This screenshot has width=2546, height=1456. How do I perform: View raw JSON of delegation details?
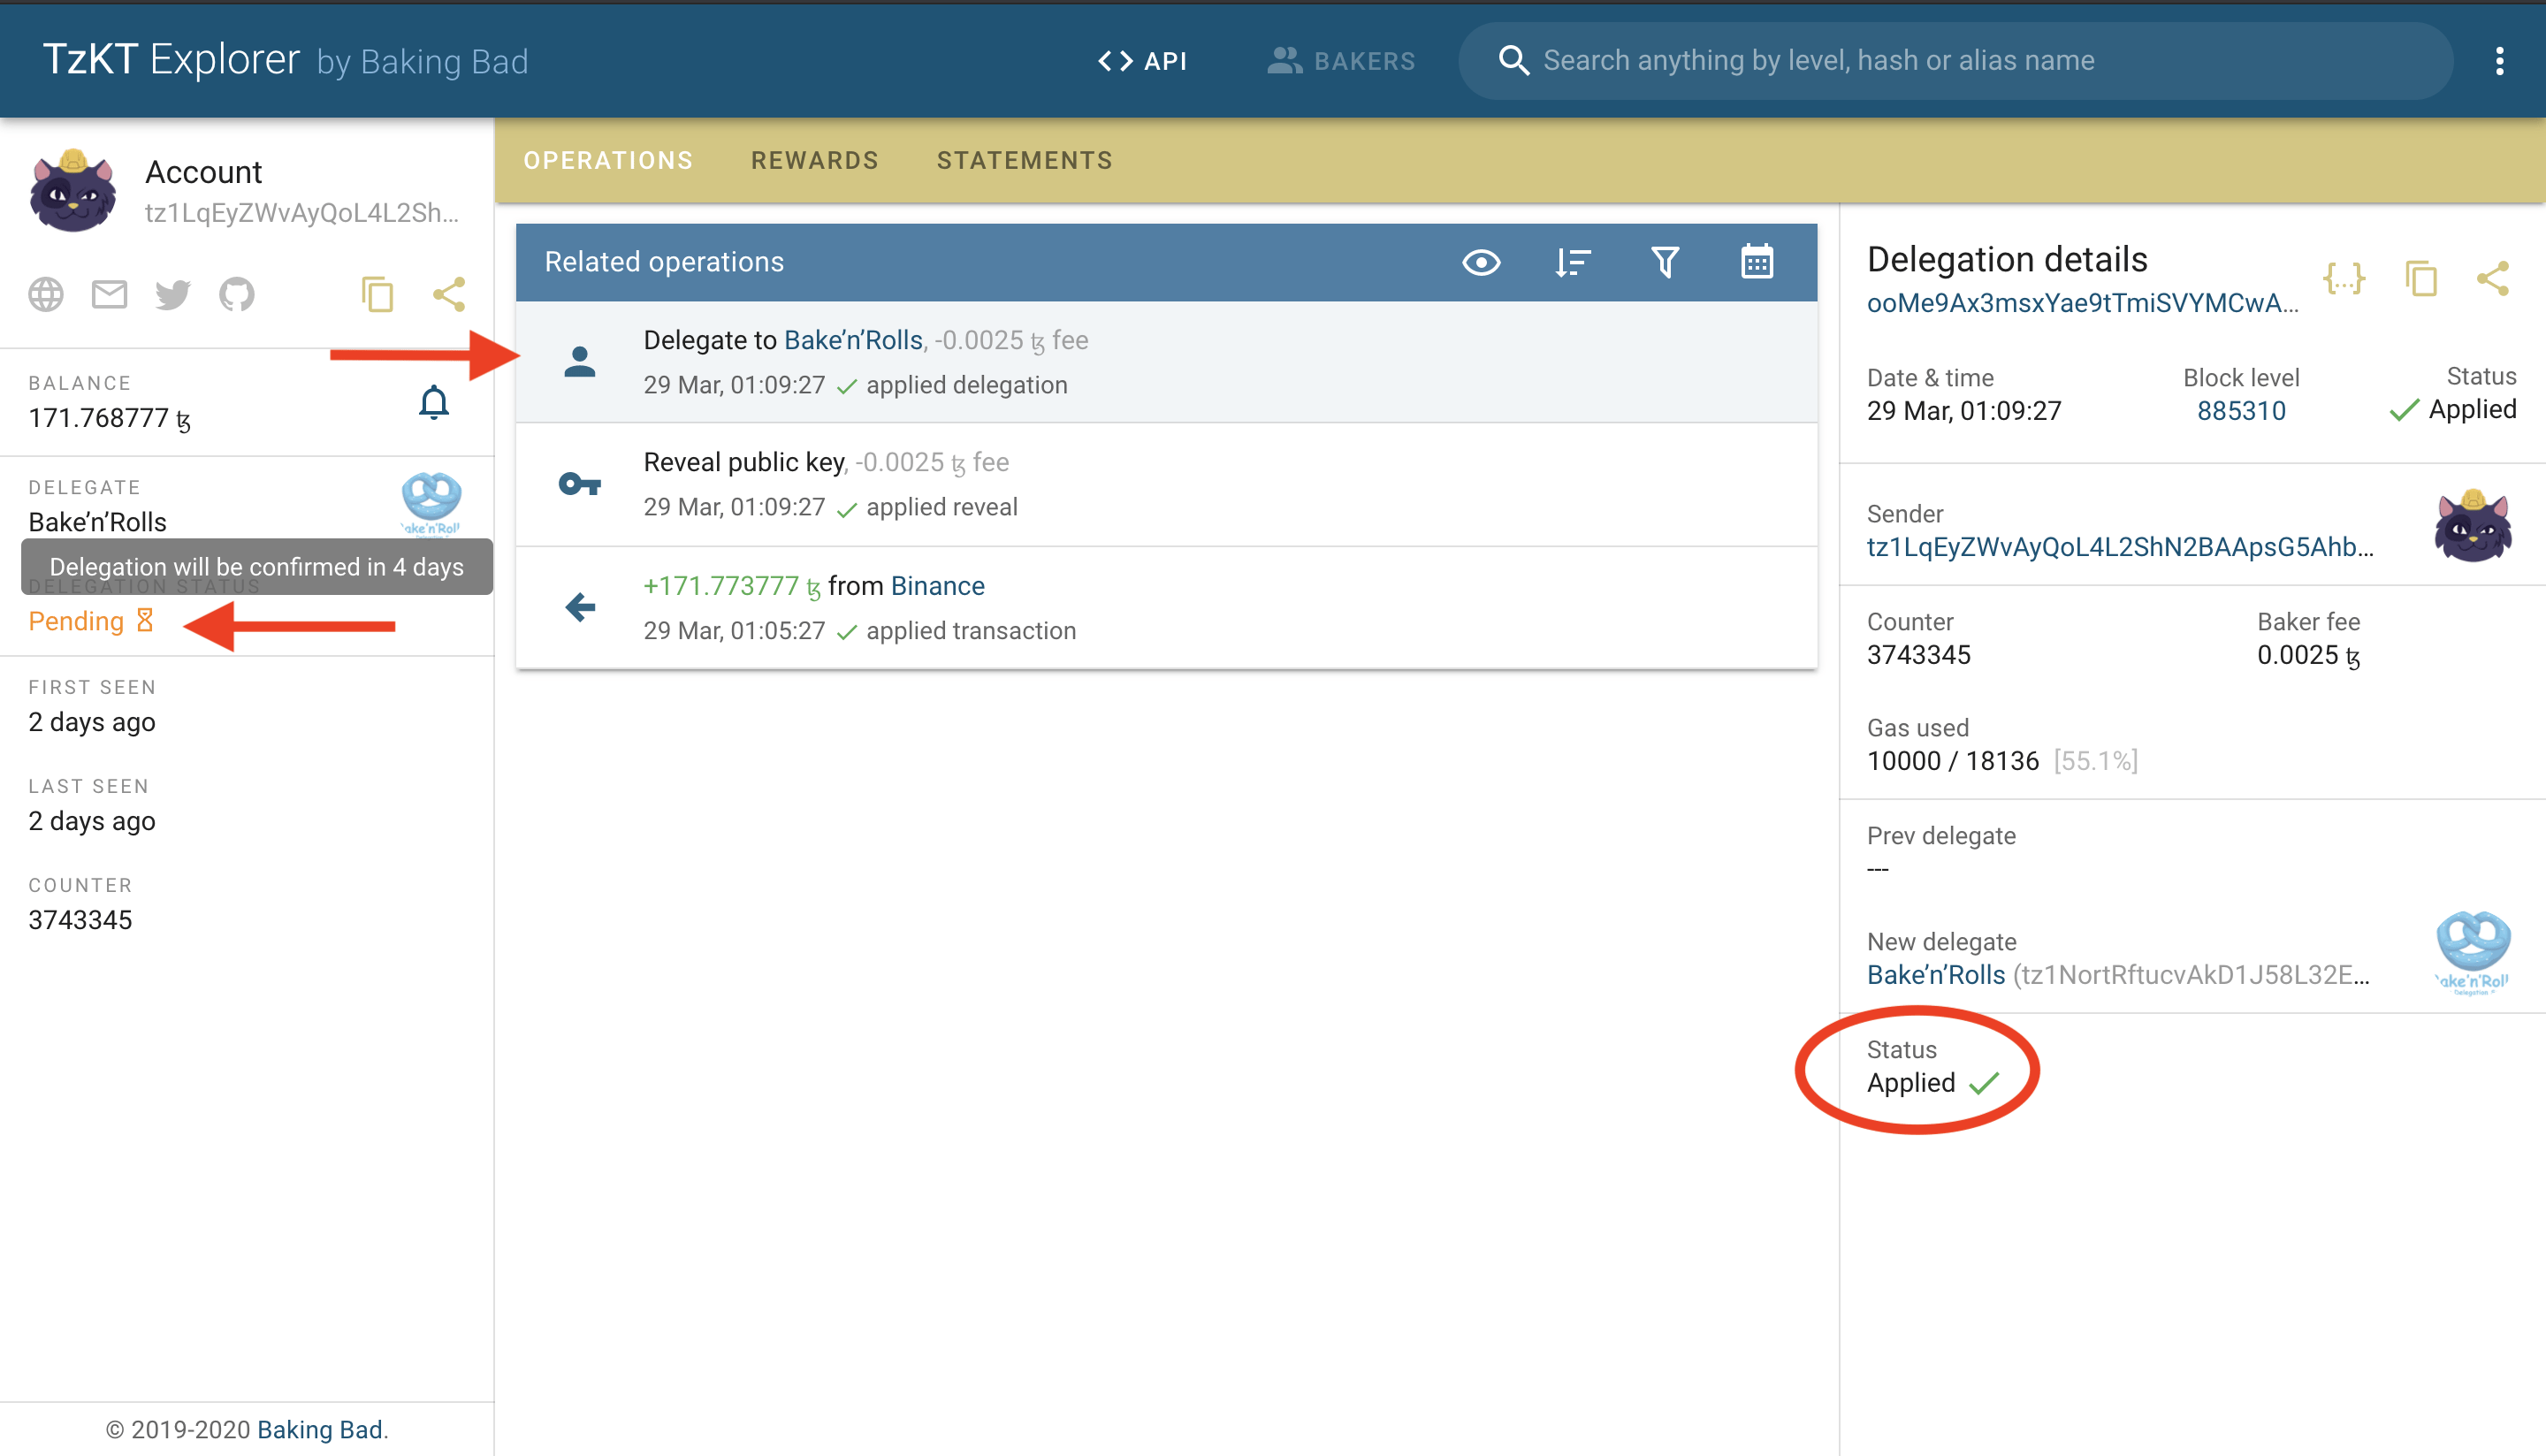coord(2344,278)
